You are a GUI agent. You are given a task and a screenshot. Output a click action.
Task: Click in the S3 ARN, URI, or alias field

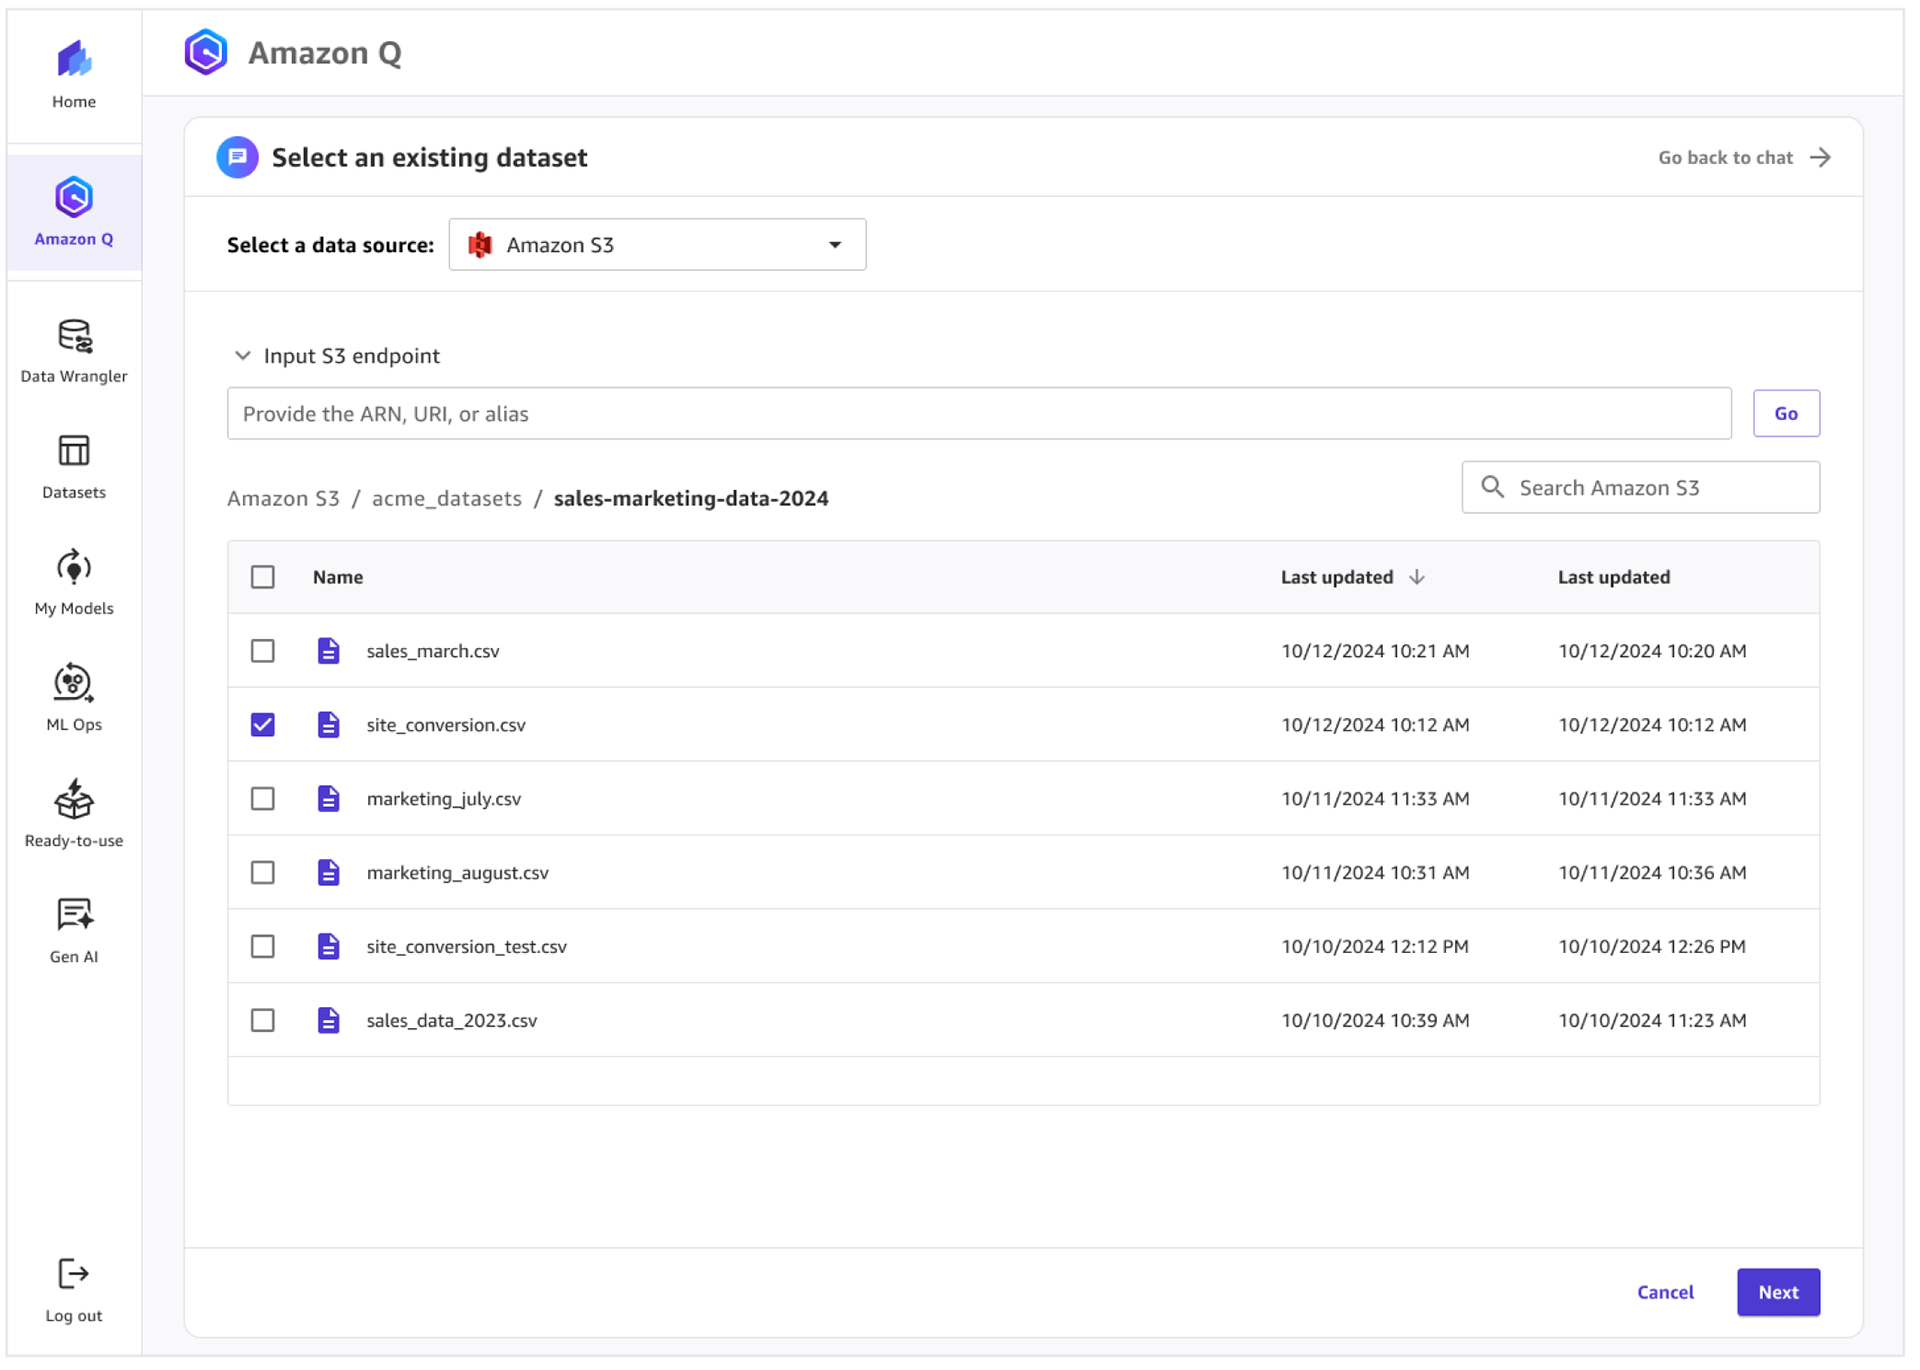point(979,413)
